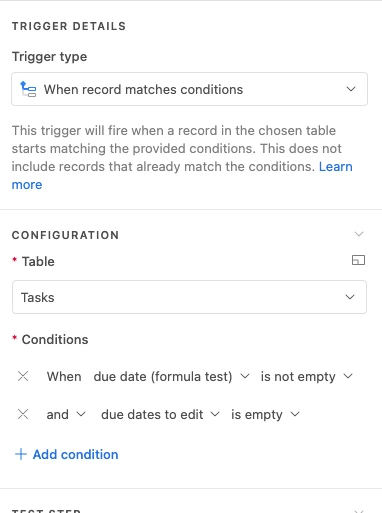Expand the Test step section chevron
The height and width of the screenshot is (513, 382).
[x=359, y=511]
